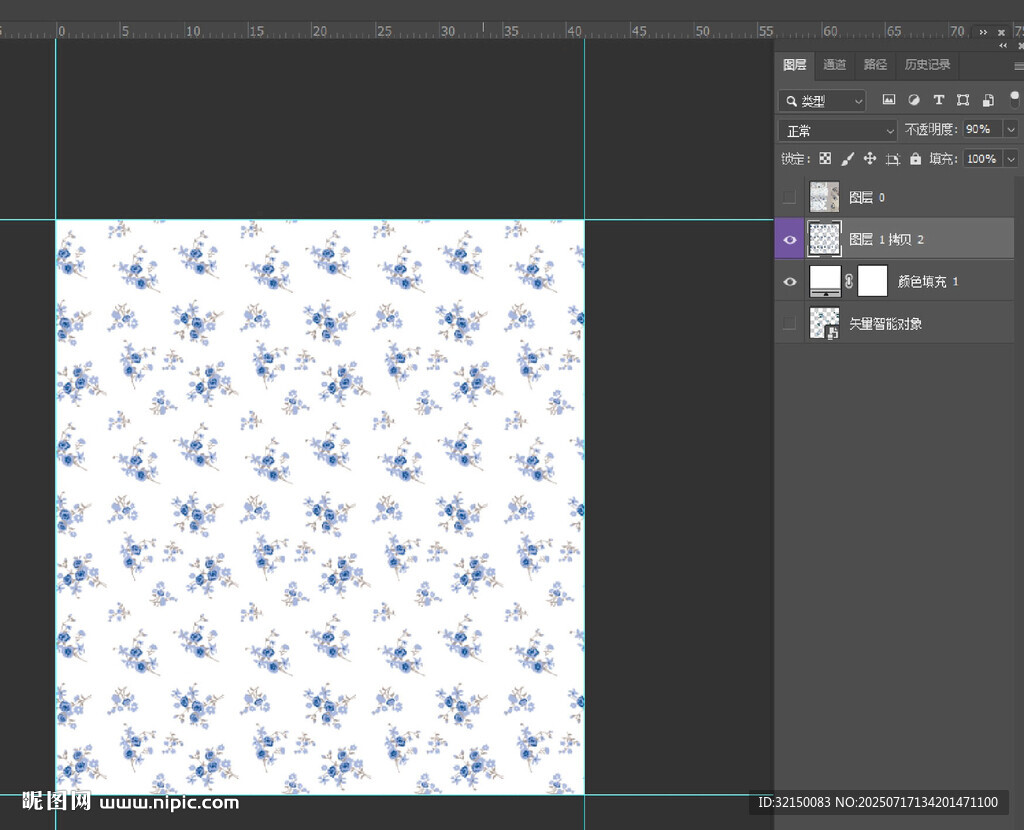Lock image pixels brush icon
The width and height of the screenshot is (1024, 830).
(847, 159)
